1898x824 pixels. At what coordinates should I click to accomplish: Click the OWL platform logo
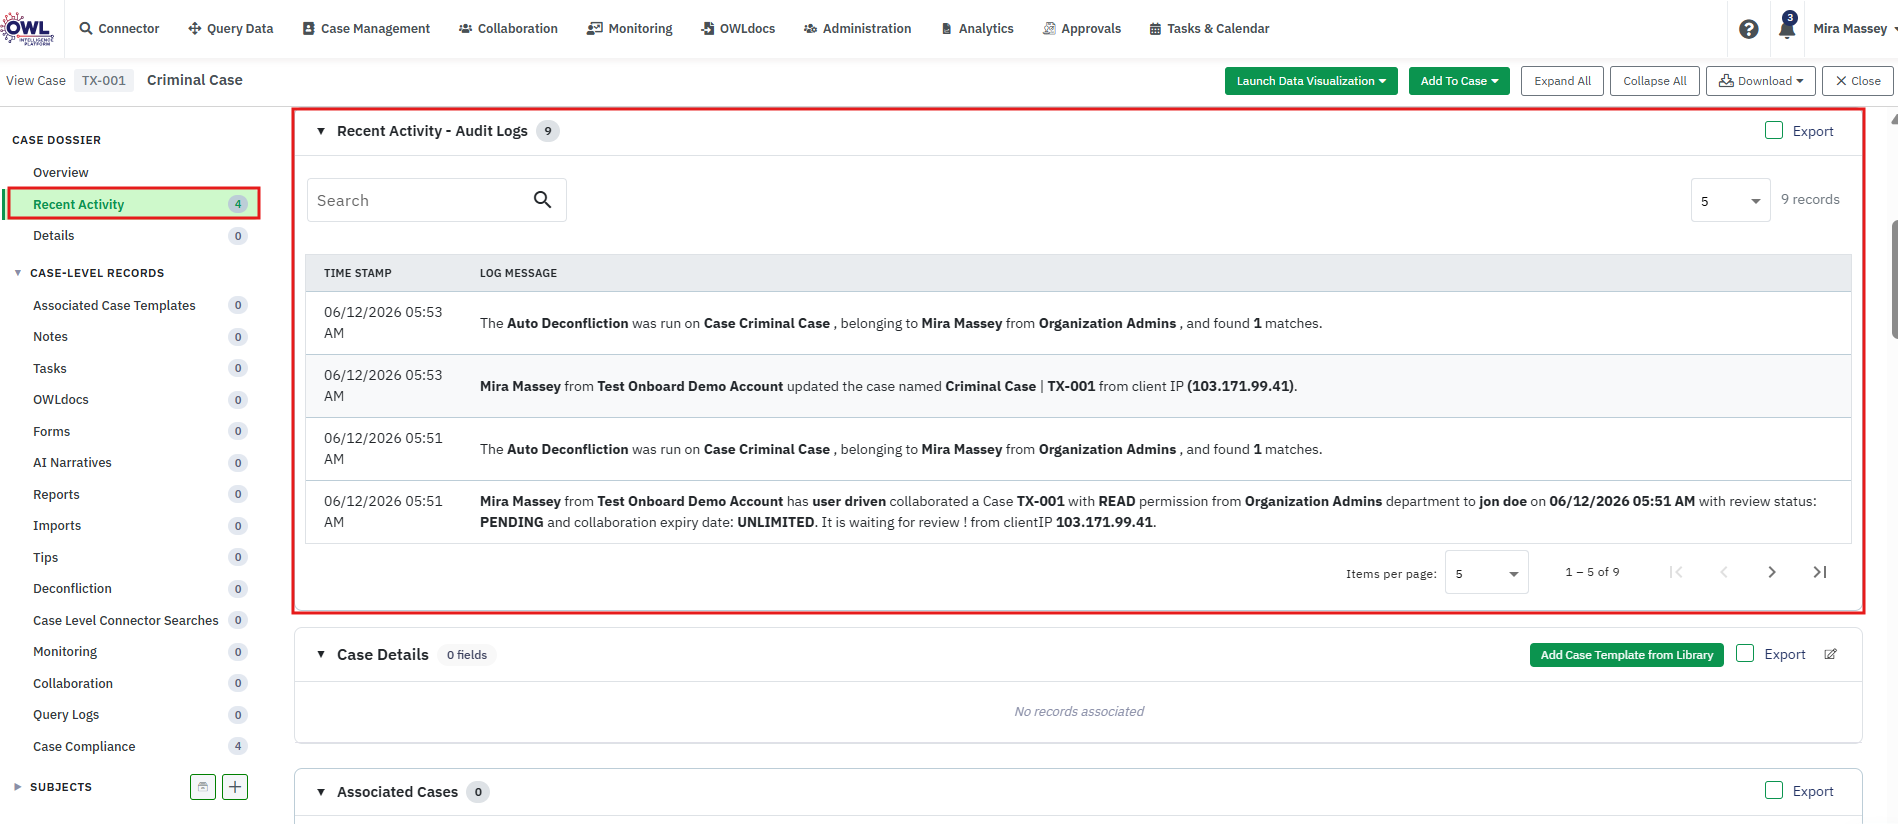(x=27, y=28)
